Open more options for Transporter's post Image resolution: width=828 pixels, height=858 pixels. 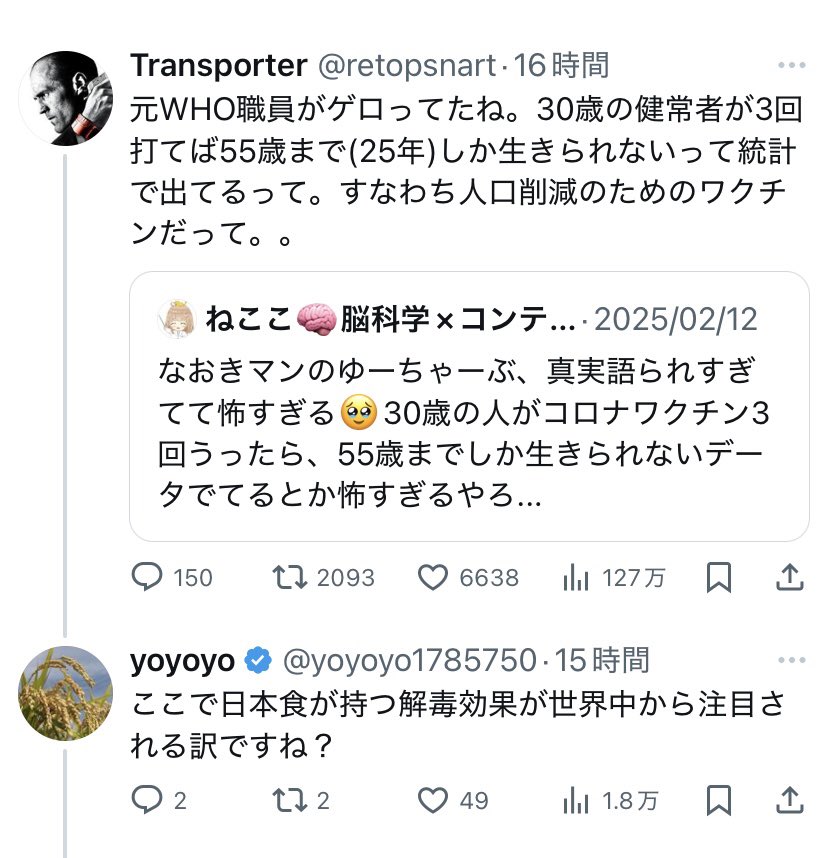click(x=791, y=66)
